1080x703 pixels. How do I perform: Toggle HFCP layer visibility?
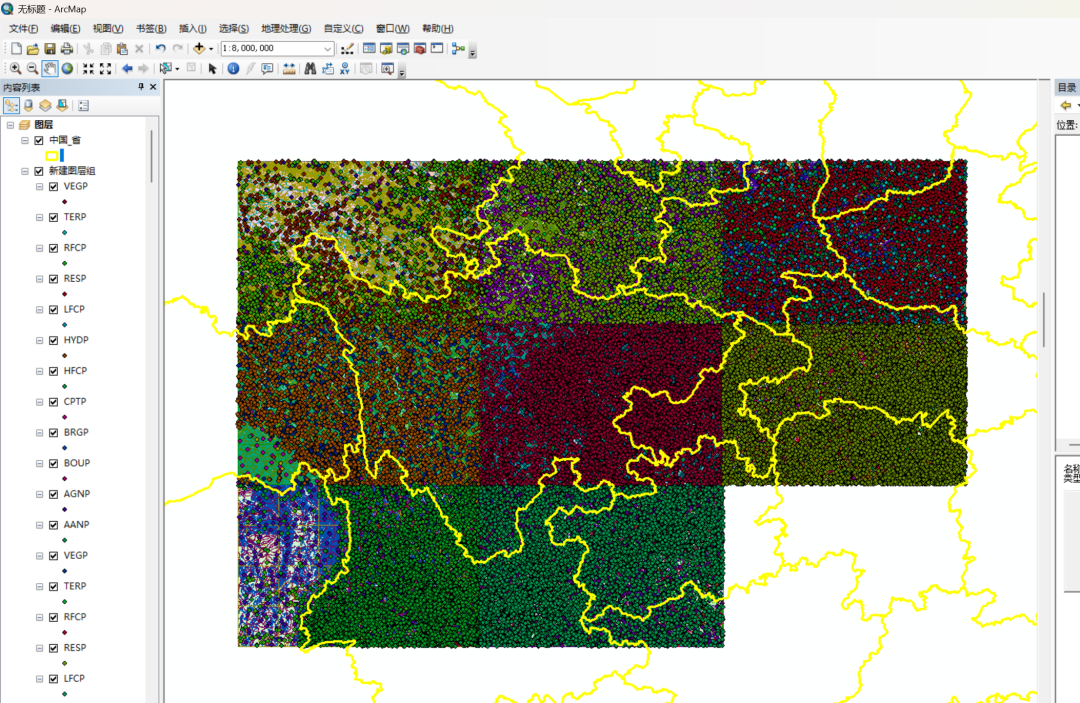pos(54,371)
